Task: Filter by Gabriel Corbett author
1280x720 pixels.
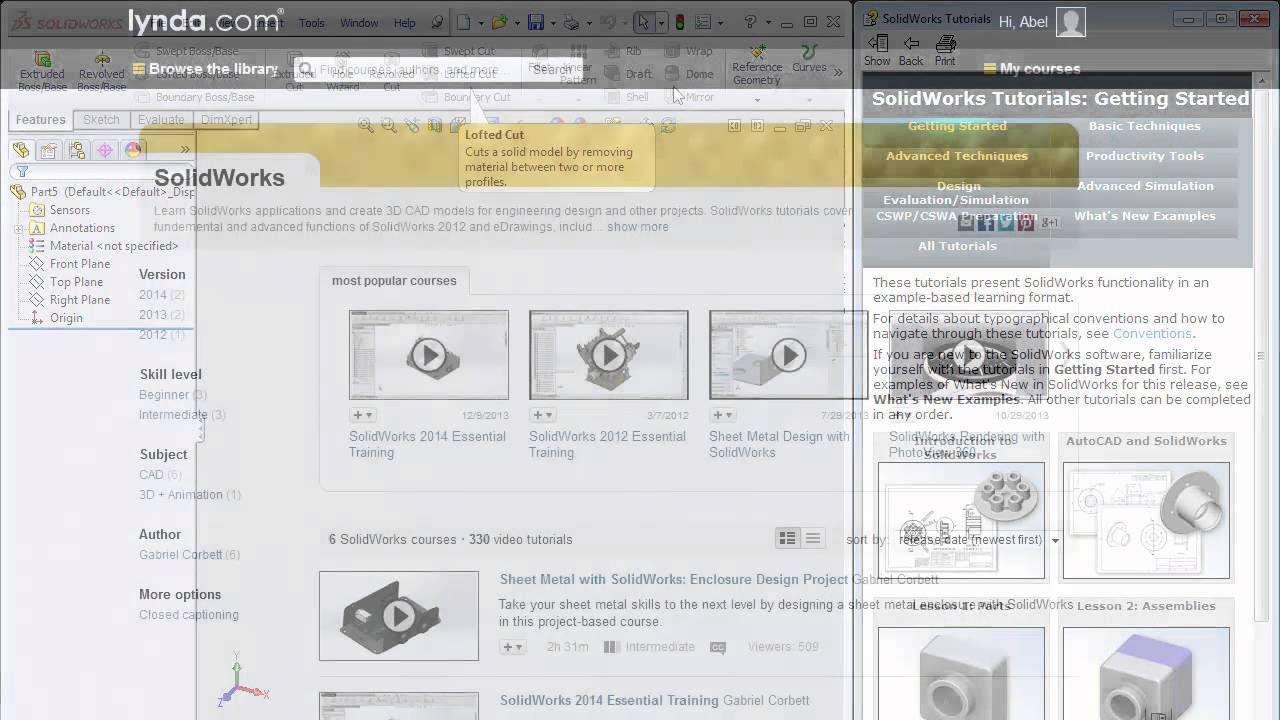Action: 189,555
